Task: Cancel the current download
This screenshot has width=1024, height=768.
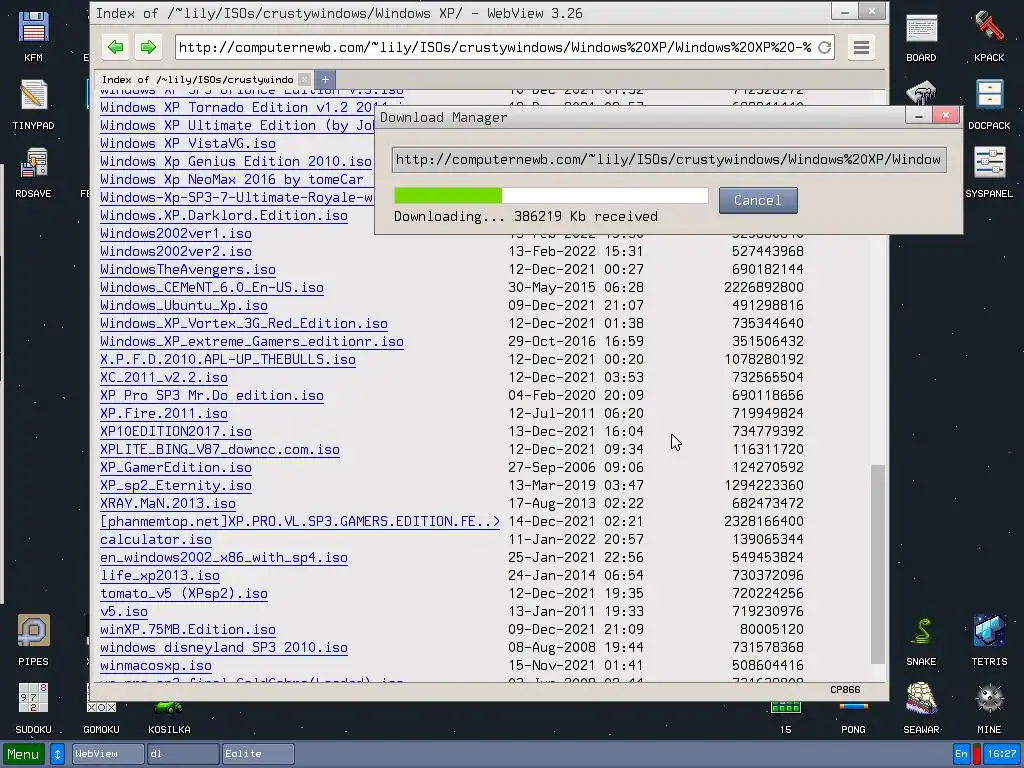Action: coord(758,200)
